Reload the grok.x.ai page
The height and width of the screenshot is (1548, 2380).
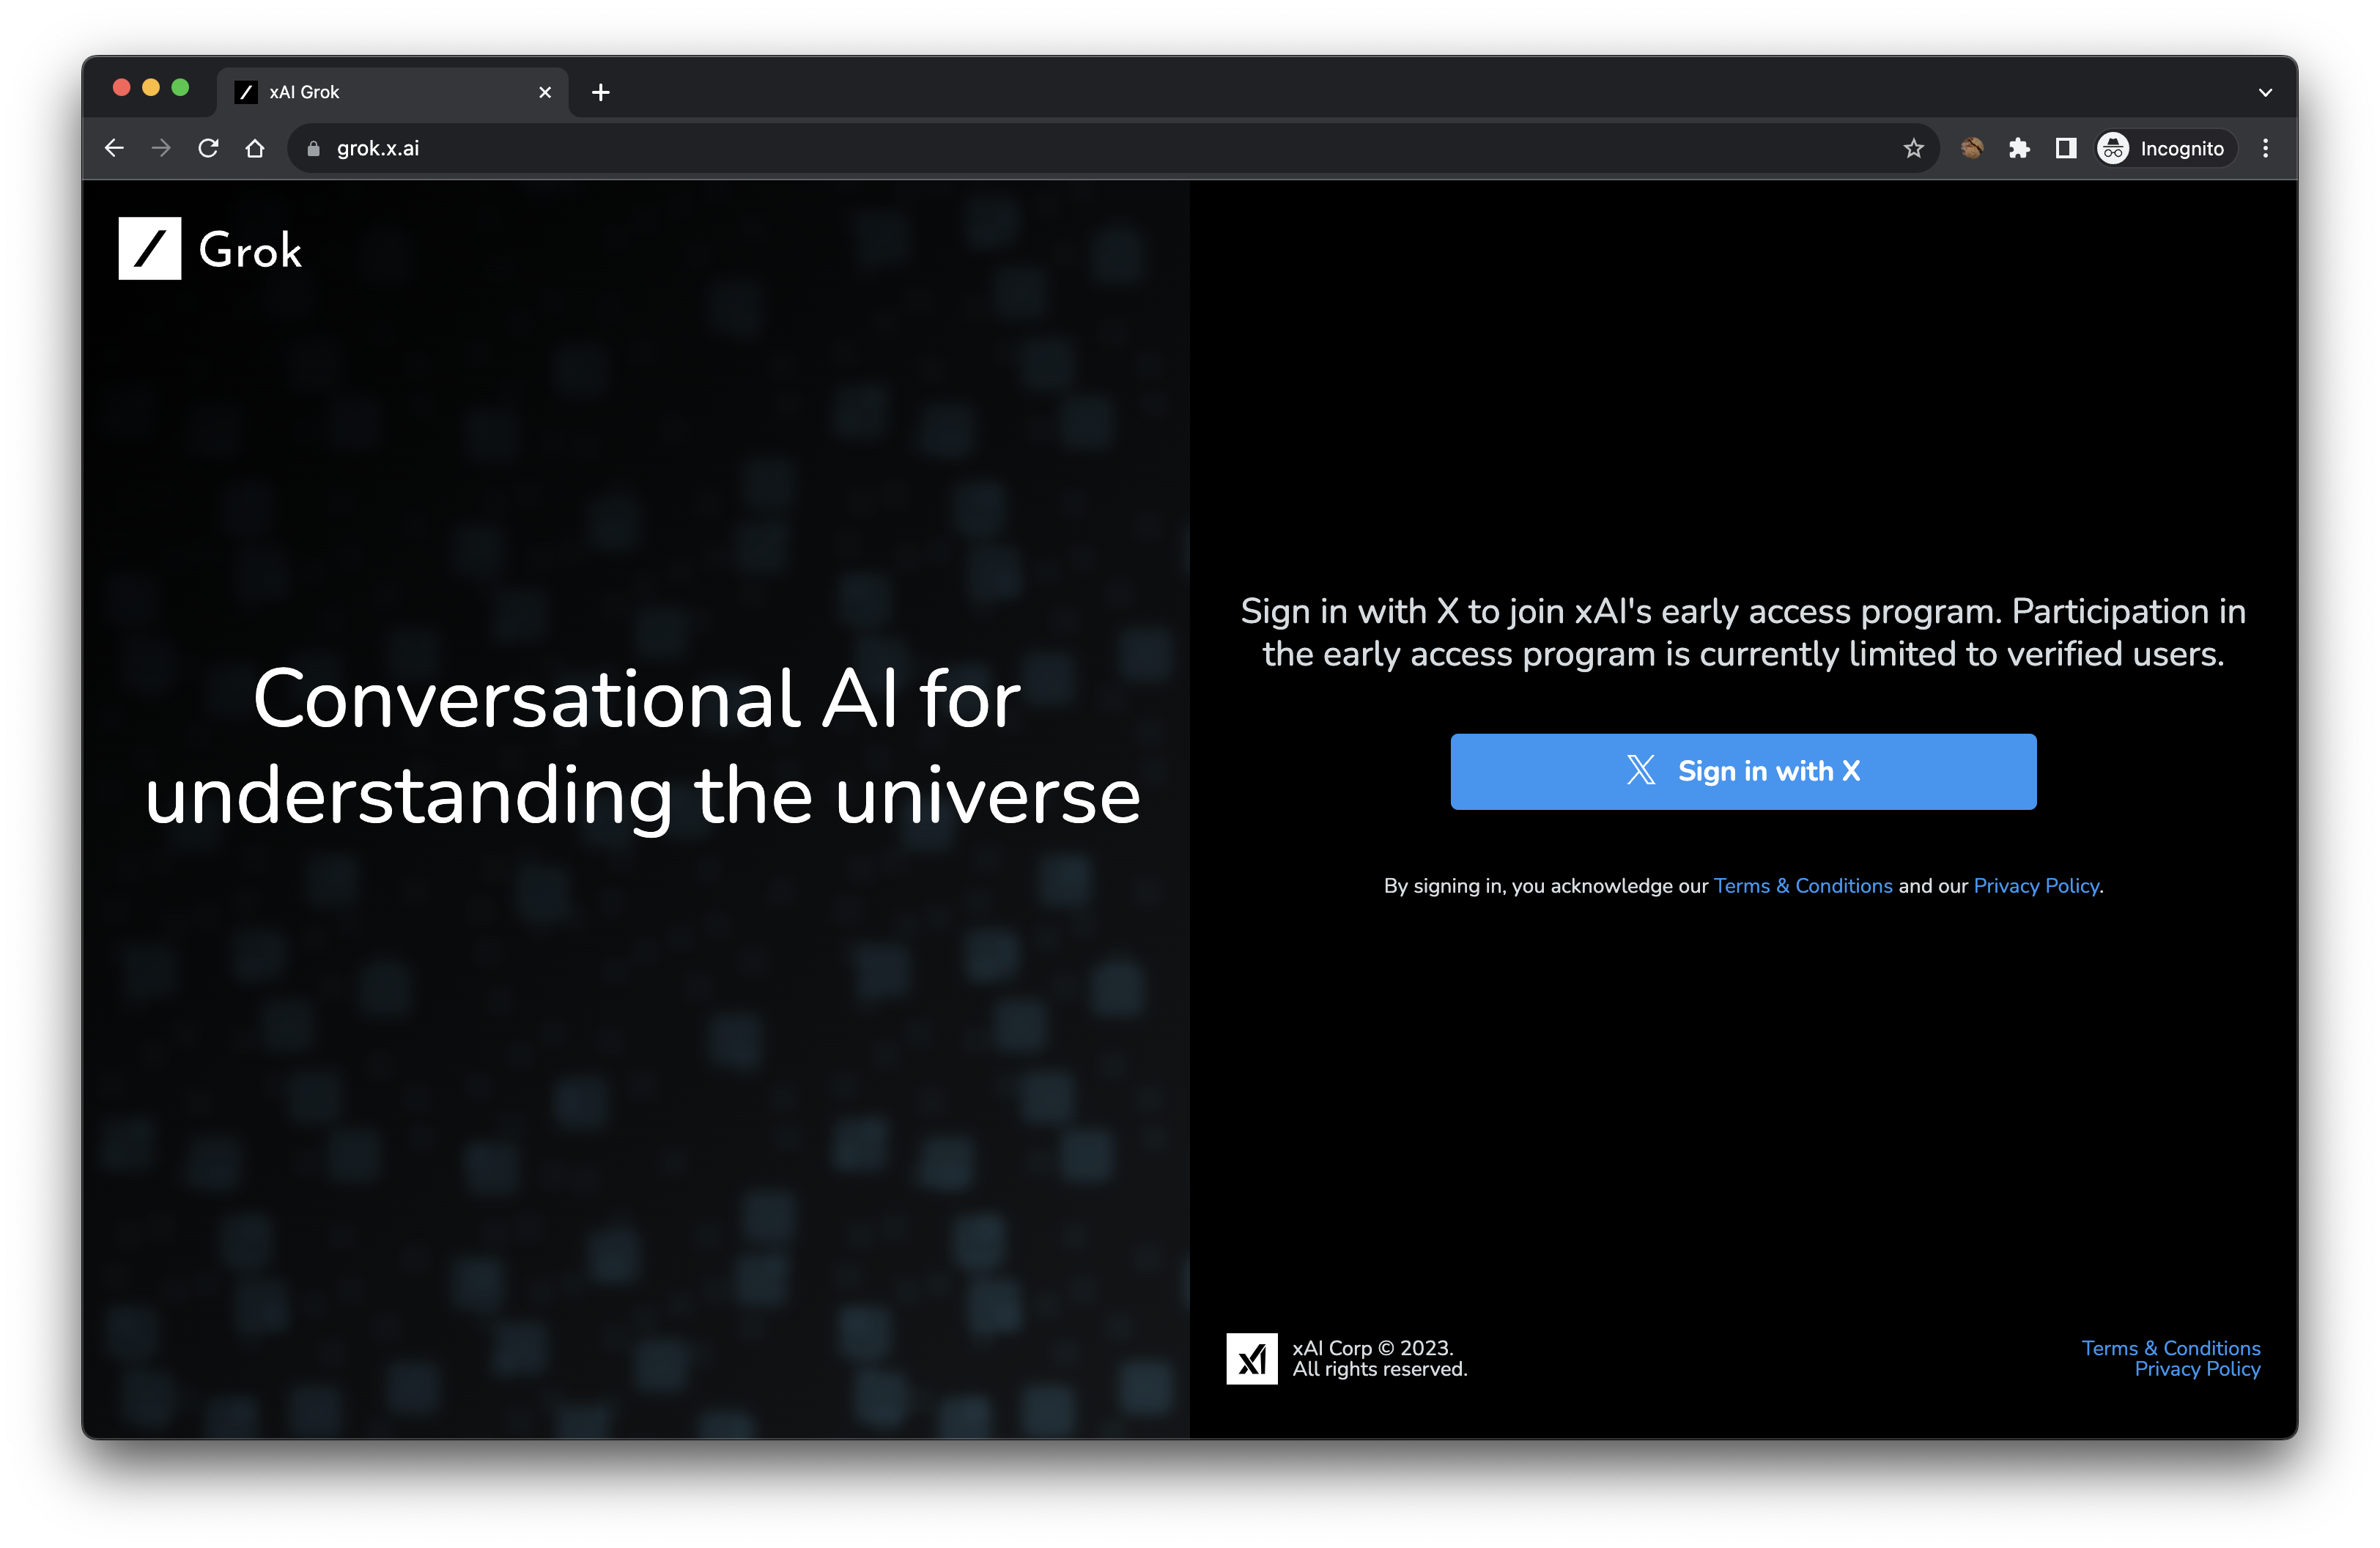pos(209,147)
